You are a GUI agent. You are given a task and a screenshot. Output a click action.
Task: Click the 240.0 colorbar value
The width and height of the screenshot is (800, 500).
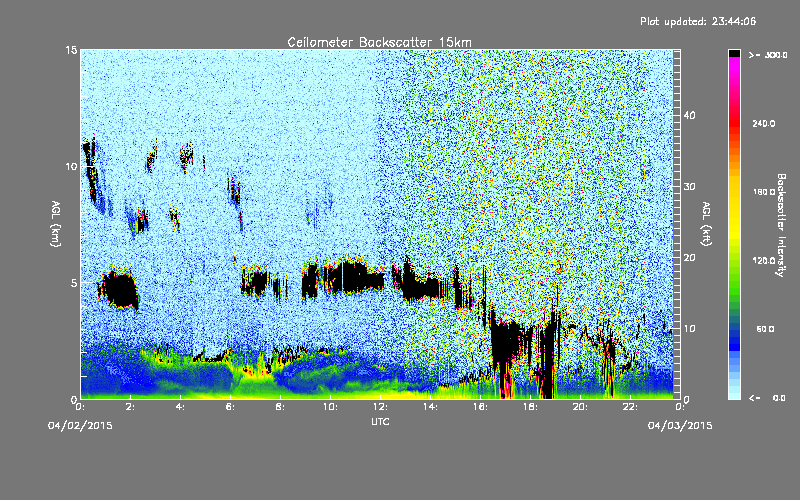coord(764,124)
